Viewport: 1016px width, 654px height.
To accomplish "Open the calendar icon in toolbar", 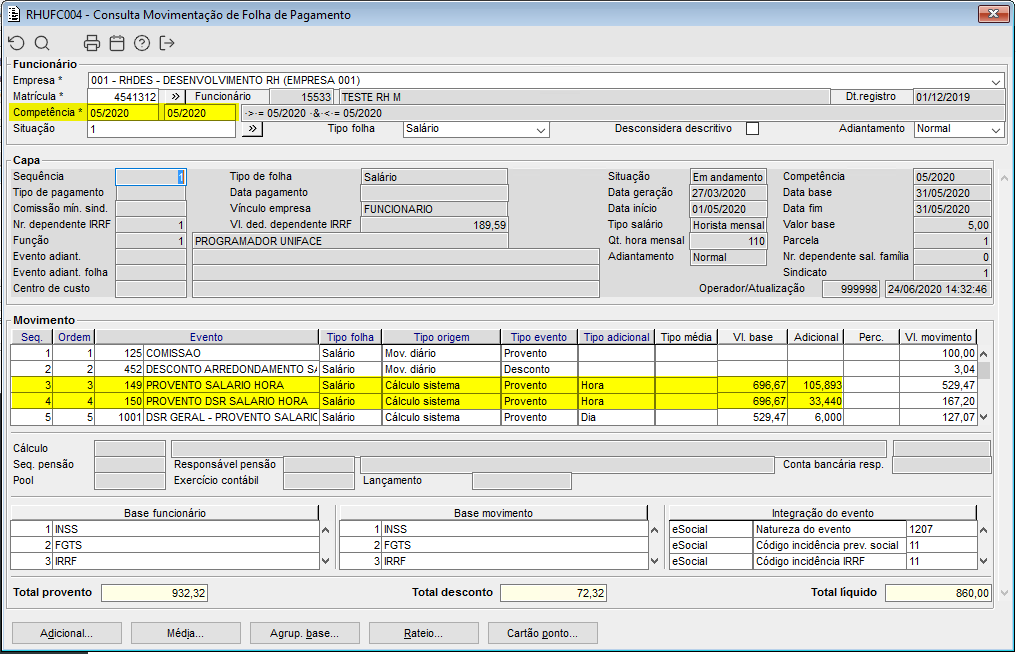I will point(117,43).
